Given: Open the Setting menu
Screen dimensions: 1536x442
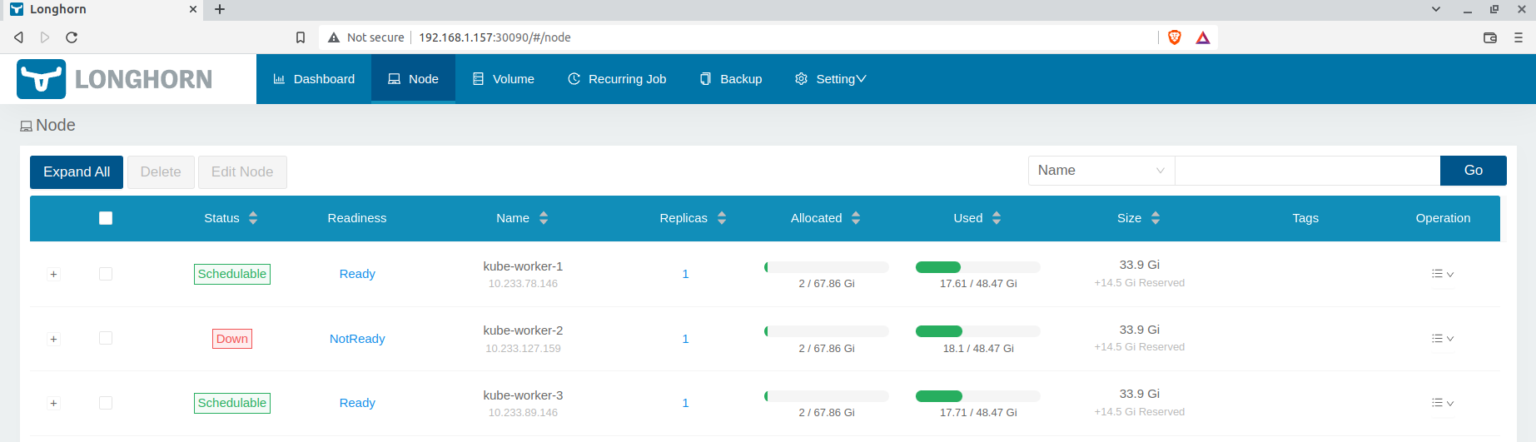Looking at the screenshot, I should [x=830, y=79].
